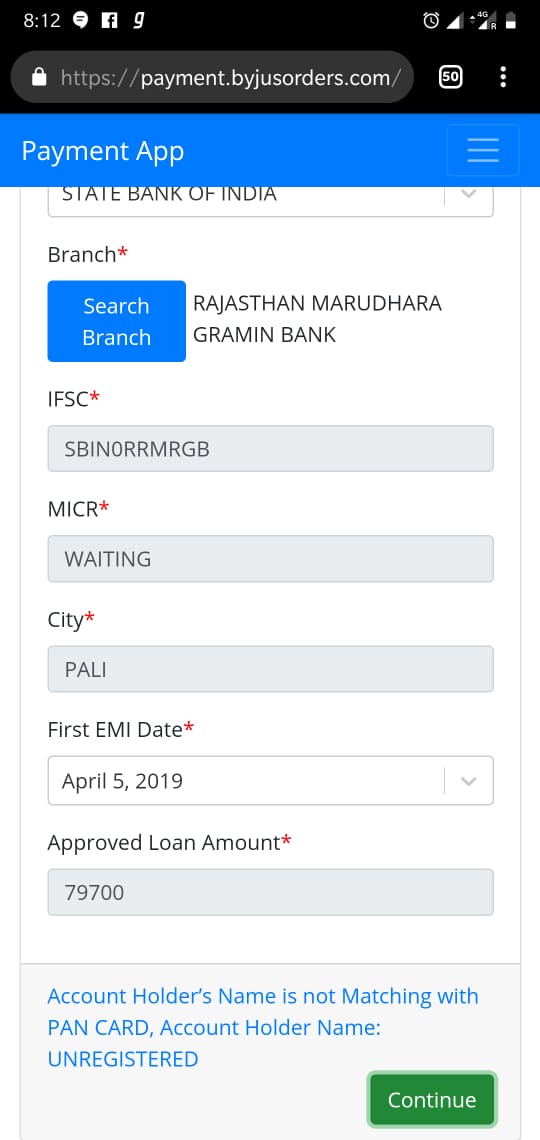This screenshot has height=1140, width=540.
Task: Open the browser three-dot overflow menu
Action: click(x=503, y=77)
